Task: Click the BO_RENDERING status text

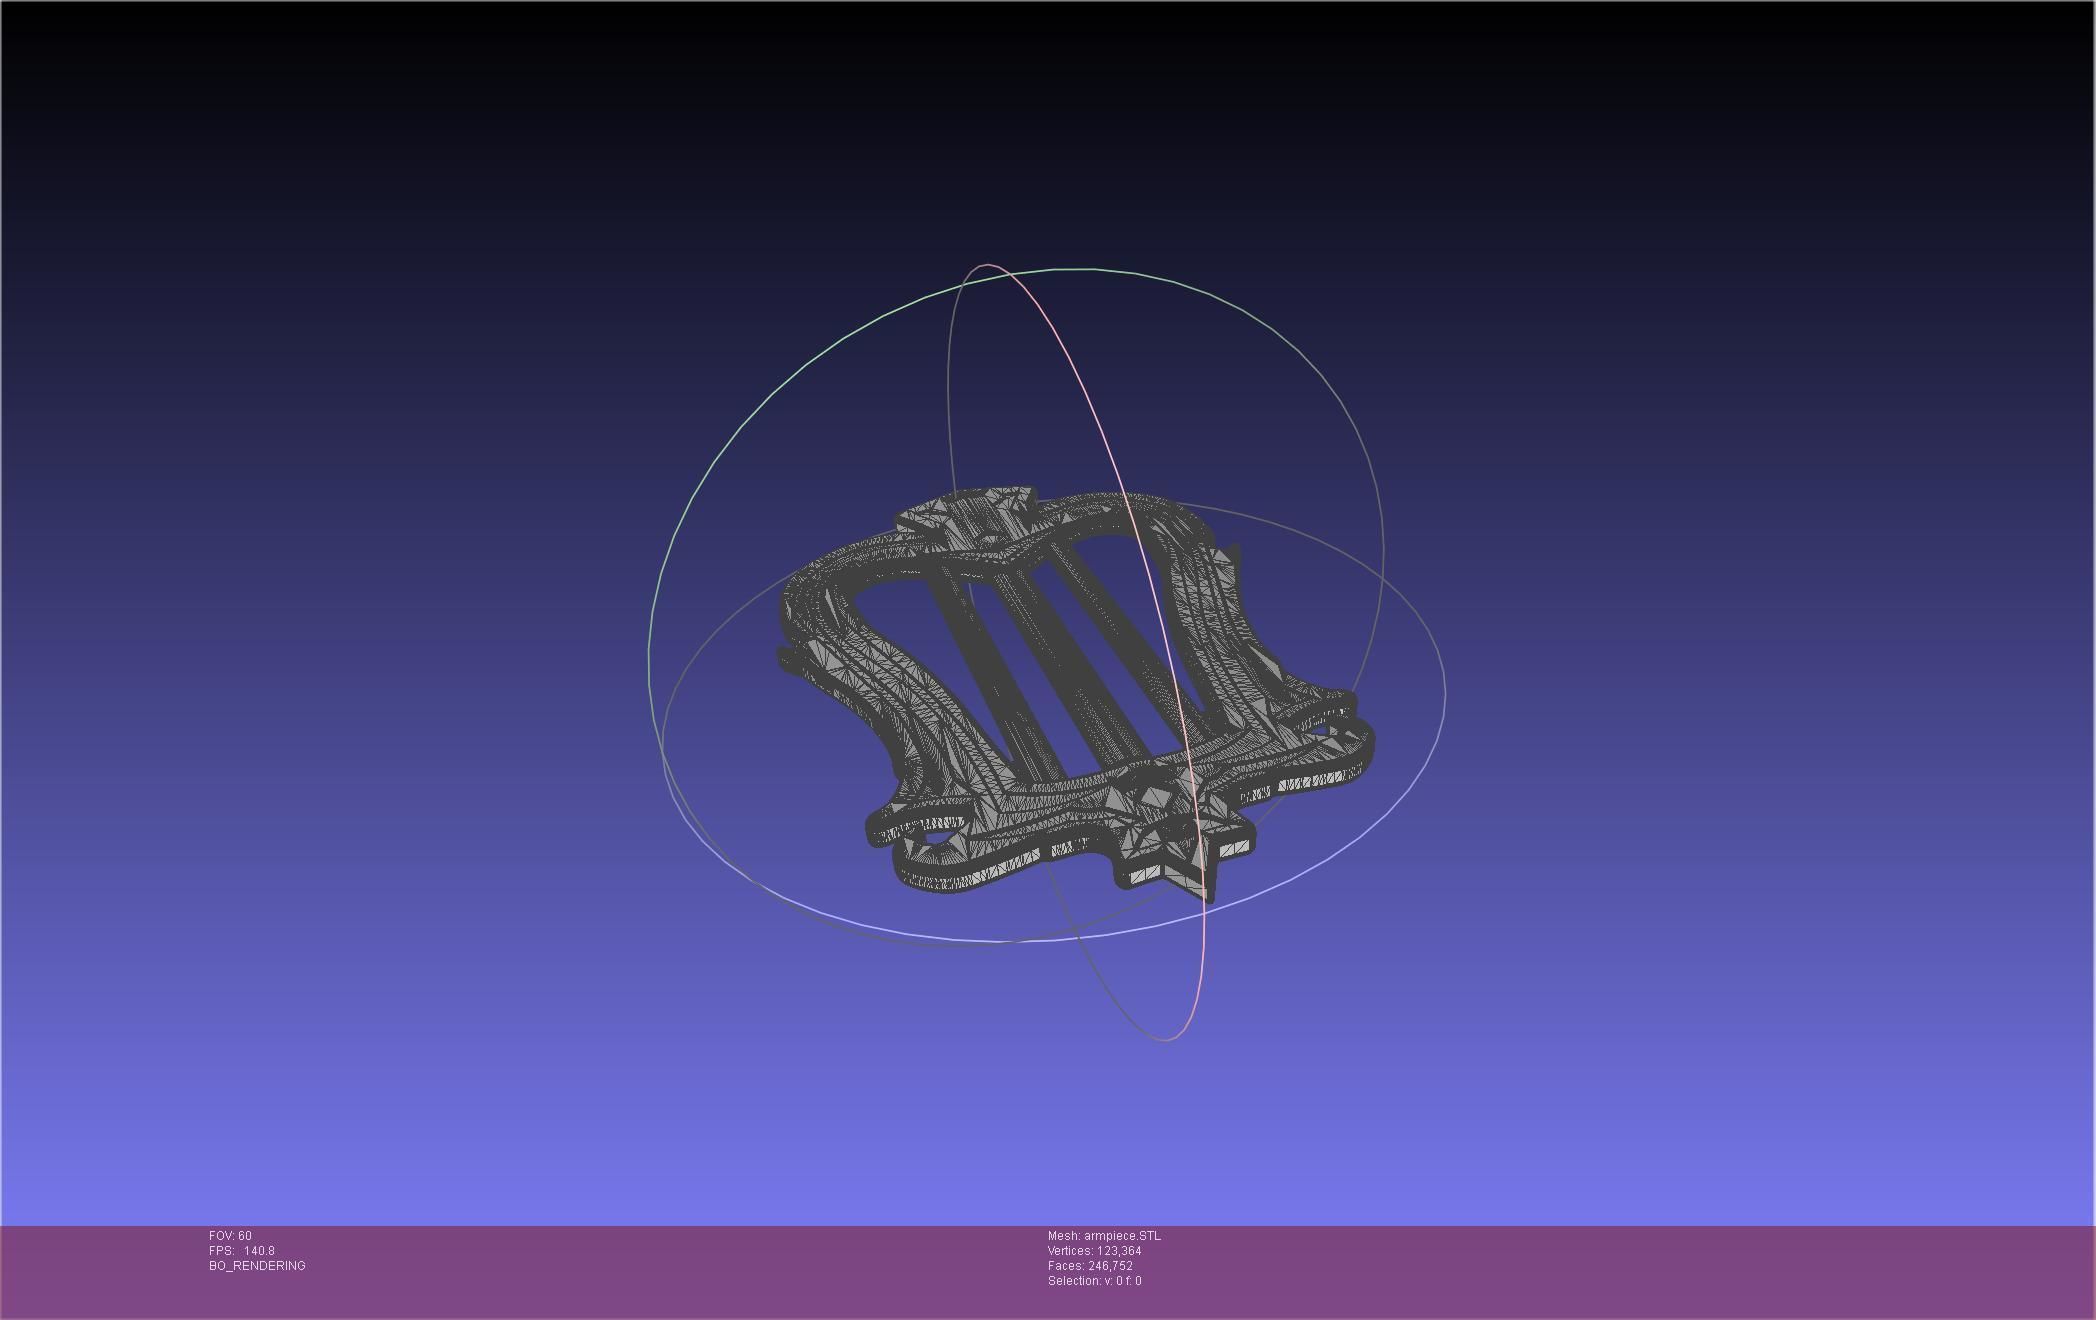Action: 257,1266
